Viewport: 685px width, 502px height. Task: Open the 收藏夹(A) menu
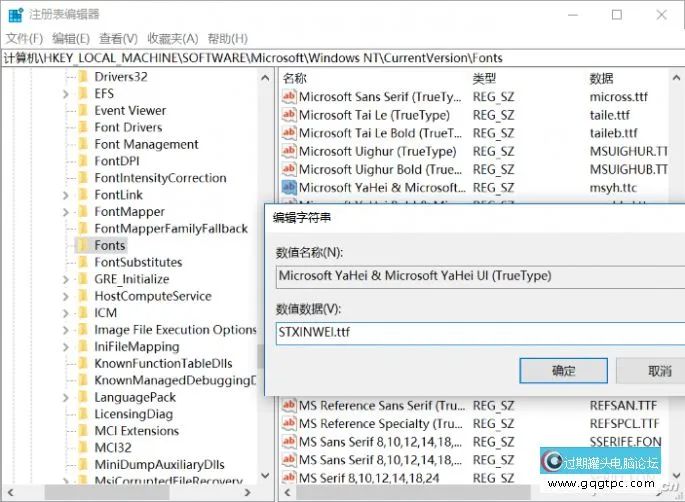click(171, 38)
